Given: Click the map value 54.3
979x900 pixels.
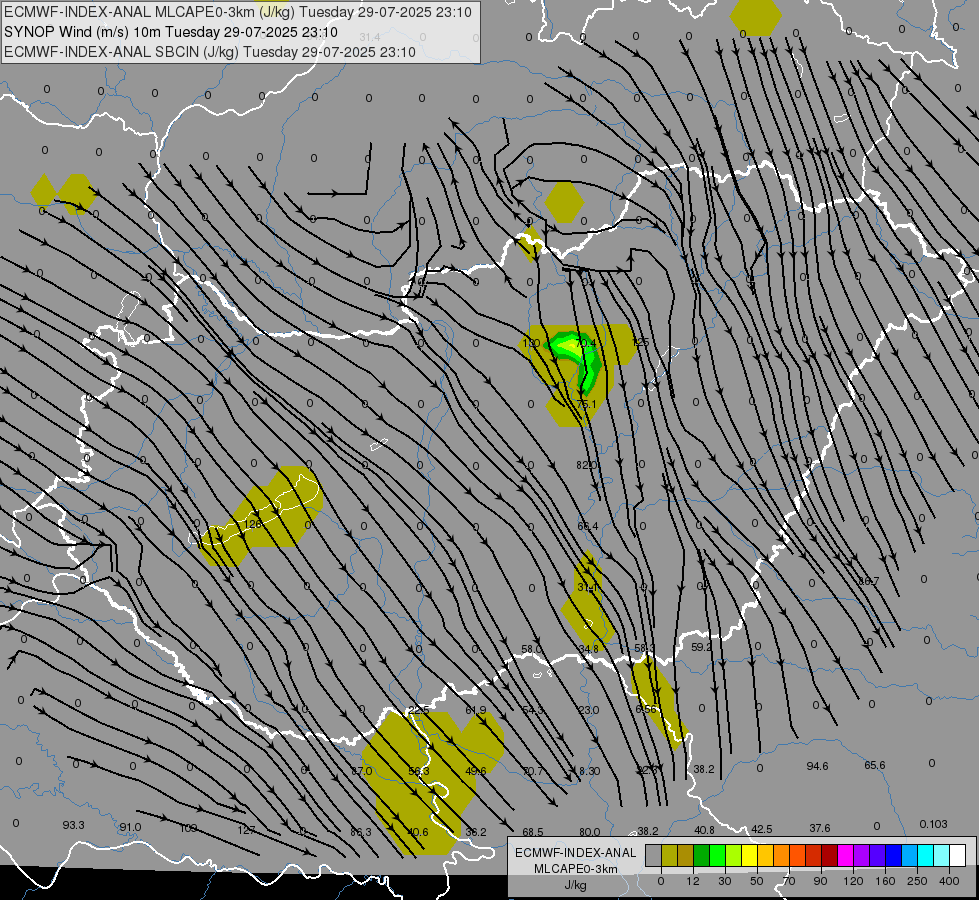Looking at the screenshot, I should (532, 710).
